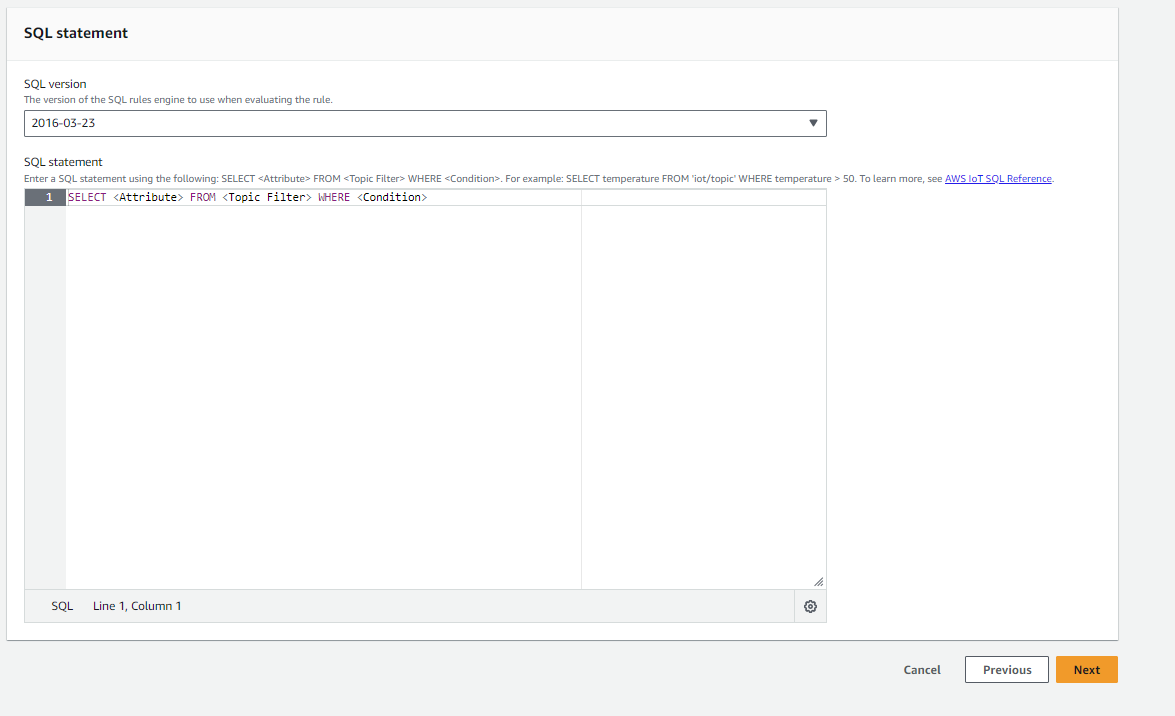The image size is (1175, 716).
Task: Click the Line 1, Column 1 indicator
Action: 137,605
